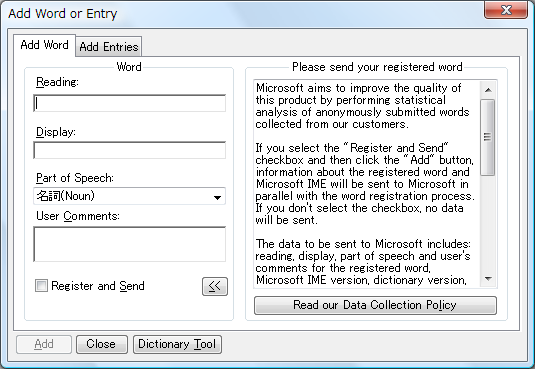Screen dimensions: 535x369
Task: Switch to the Add Entries tab
Action: (x=109, y=46)
